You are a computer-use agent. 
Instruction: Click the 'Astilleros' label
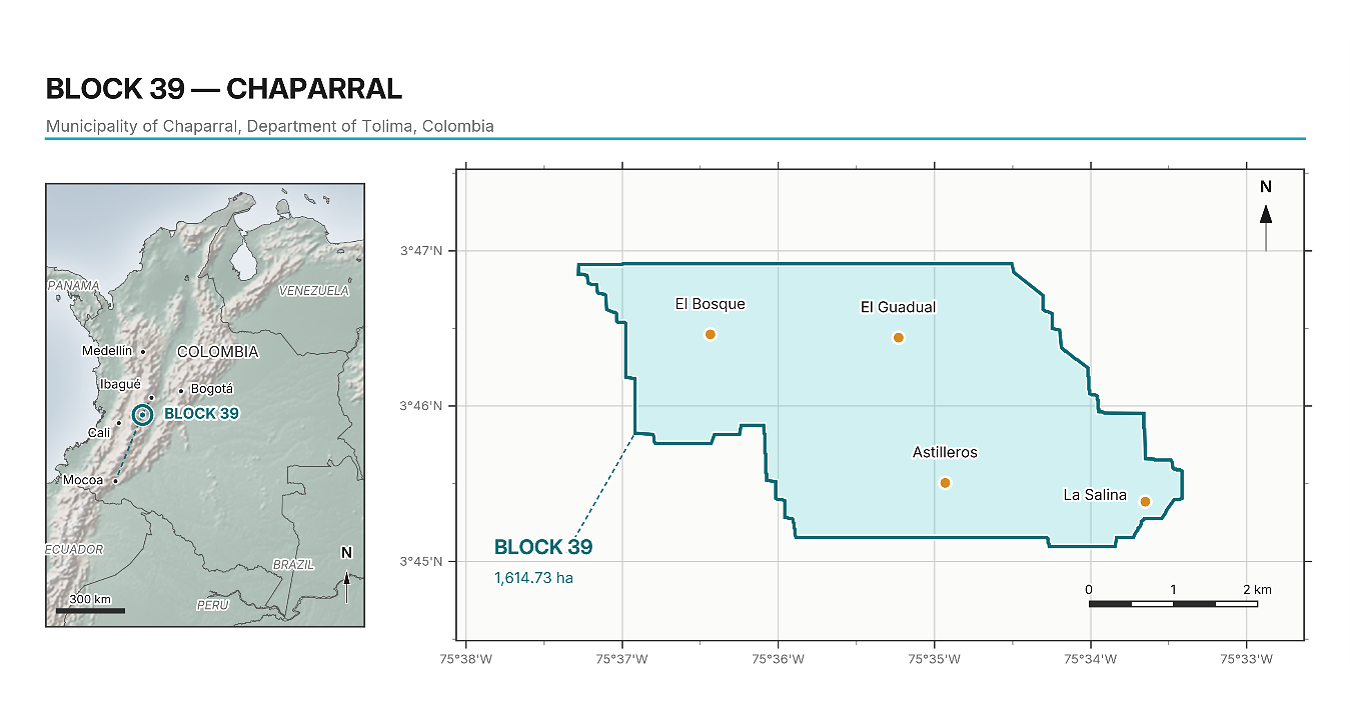pyautogui.click(x=945, y=452)
